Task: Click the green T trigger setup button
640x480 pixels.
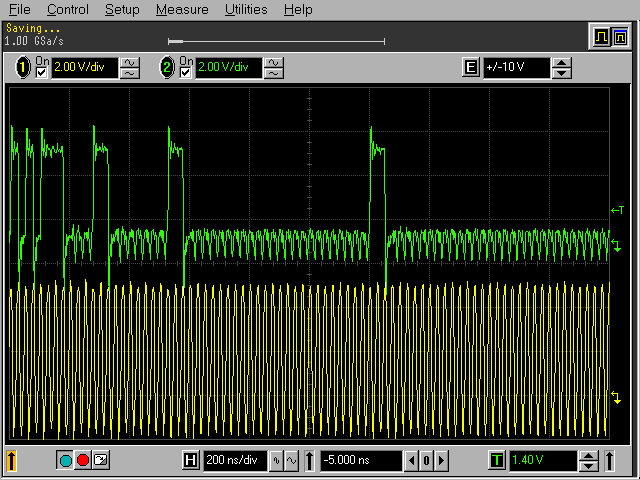Action: (497, 460)
